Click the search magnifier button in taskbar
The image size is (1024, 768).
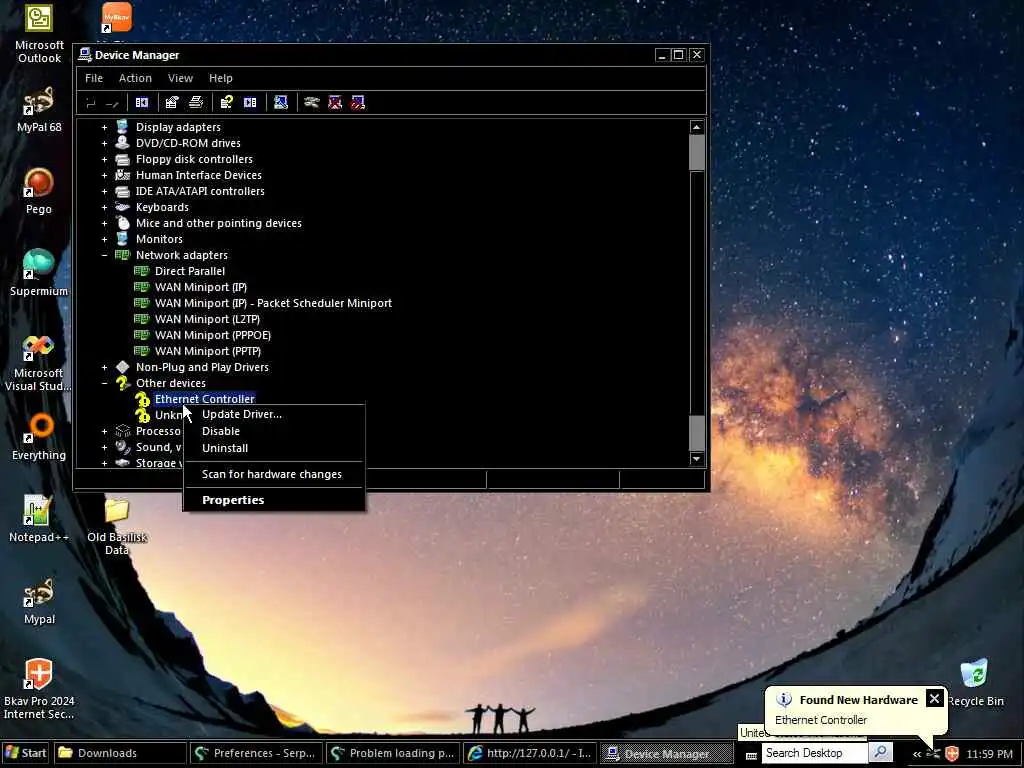click(881, 752)
